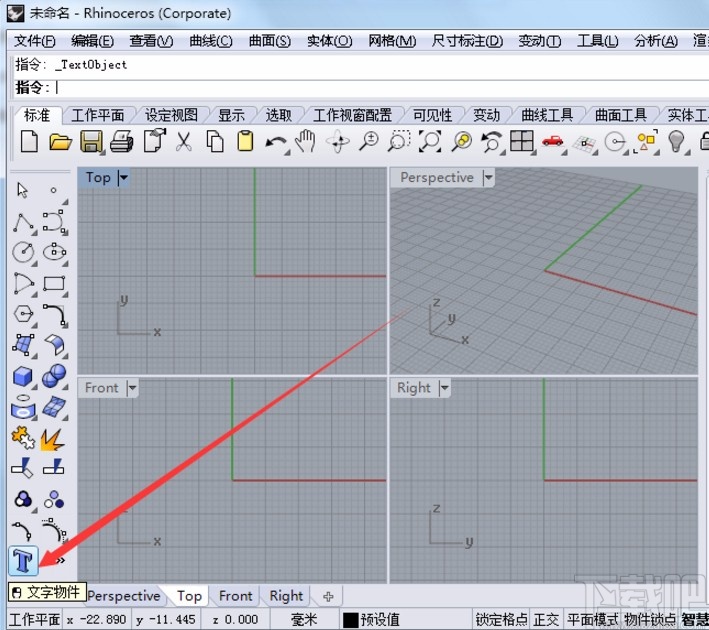Click the four viewports layout icon

click(521, 141)
